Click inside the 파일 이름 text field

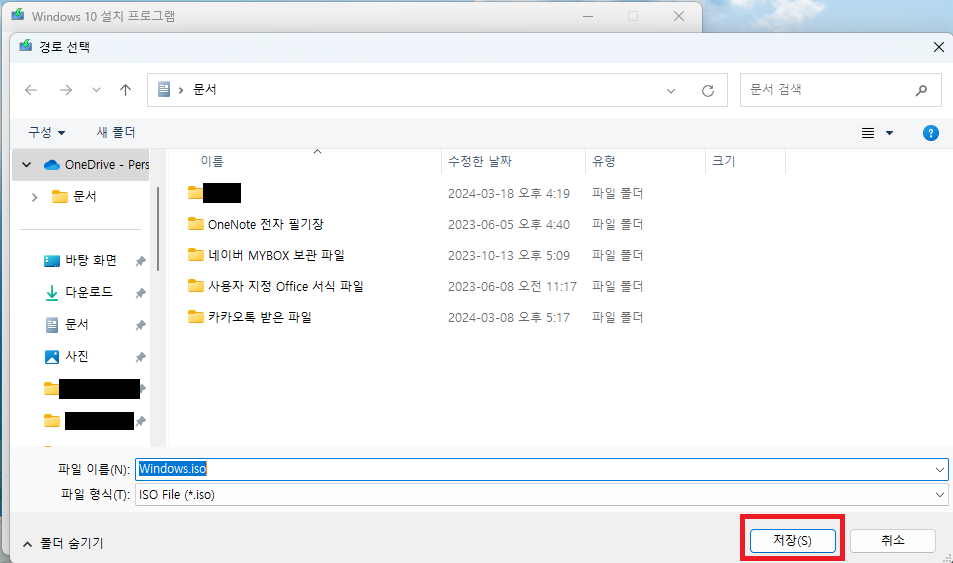(534, 469)
